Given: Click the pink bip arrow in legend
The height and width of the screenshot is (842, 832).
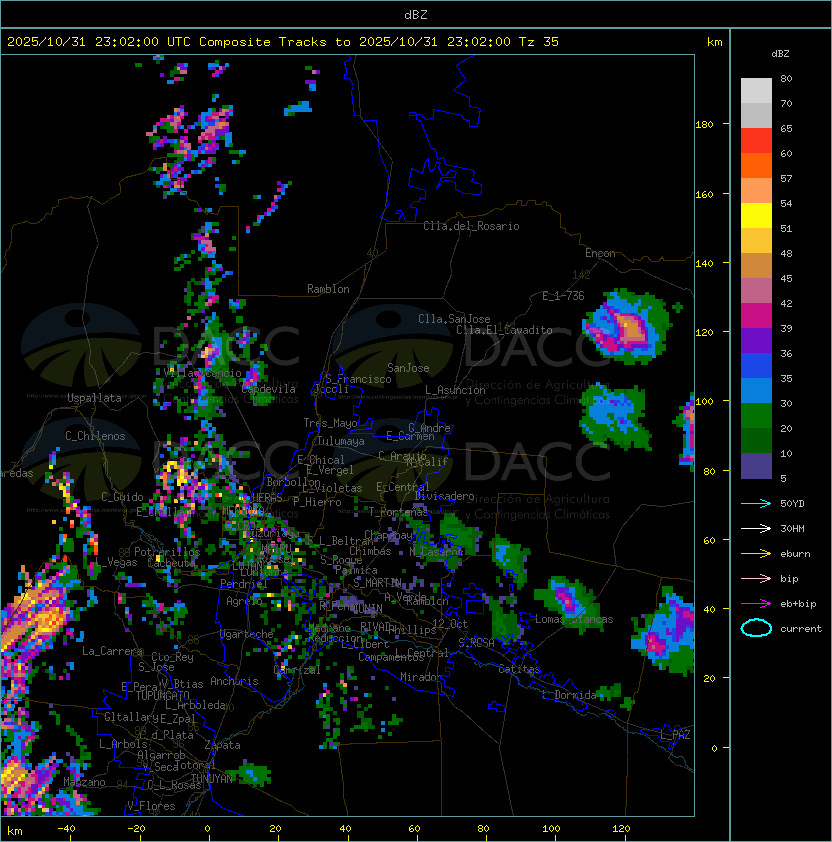Looking at the screenshot, I should (756, 579).
